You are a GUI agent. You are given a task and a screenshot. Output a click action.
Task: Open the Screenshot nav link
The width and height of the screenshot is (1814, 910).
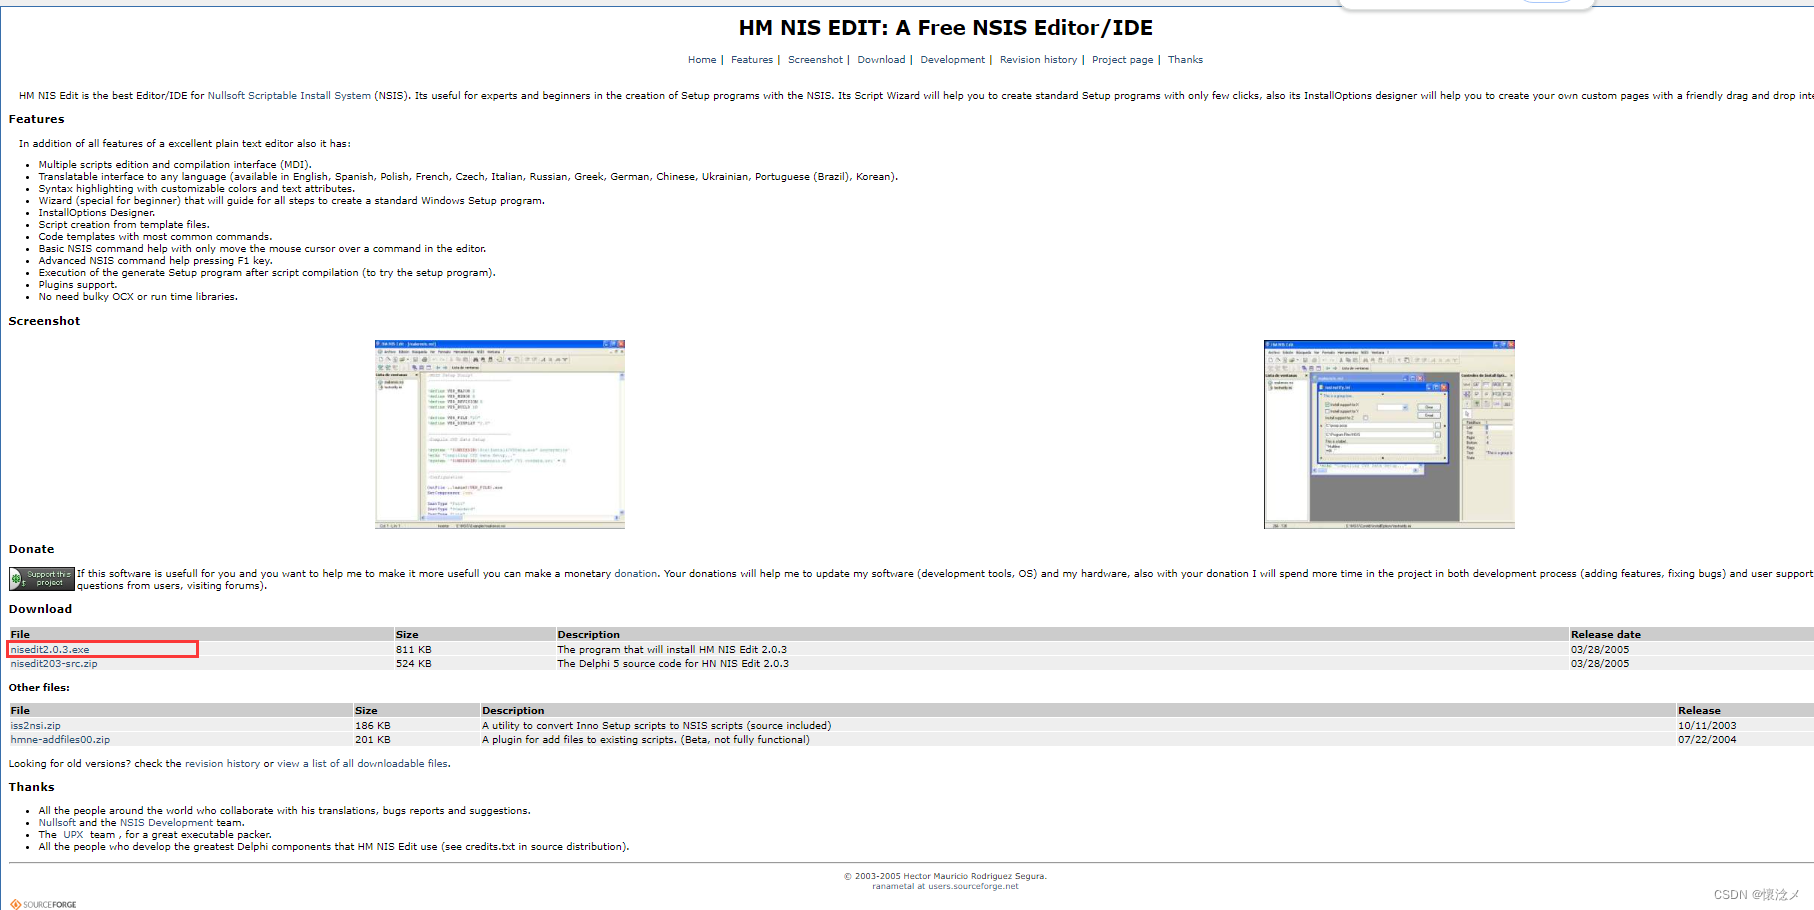click(x=815, y=60)
